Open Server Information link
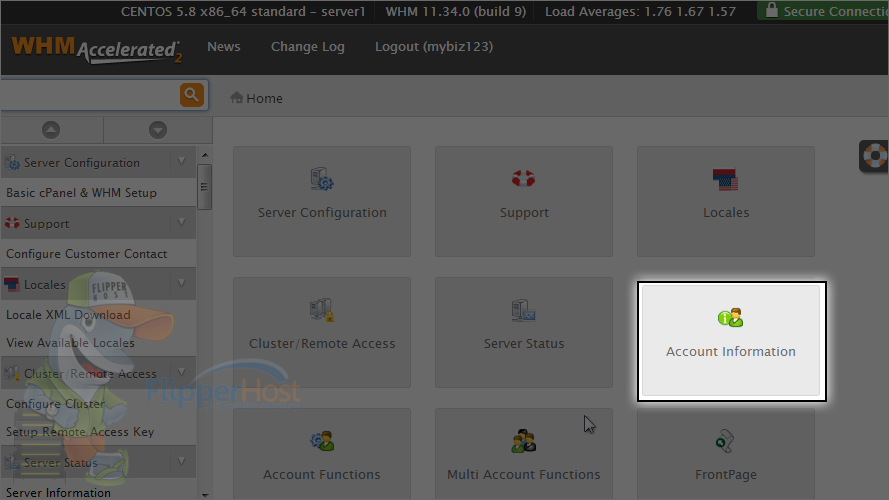The width and height of the screenshot is (889, 500). (58, 492)
